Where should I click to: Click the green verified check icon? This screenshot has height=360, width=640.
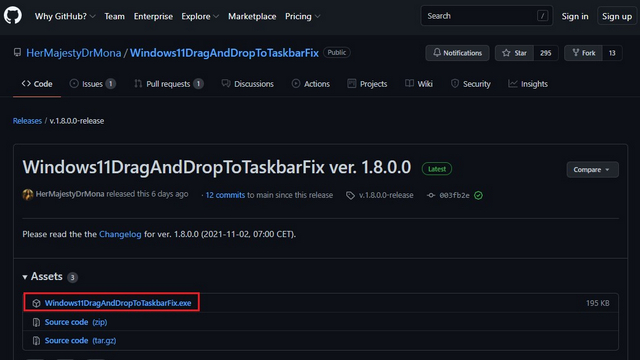478,196
